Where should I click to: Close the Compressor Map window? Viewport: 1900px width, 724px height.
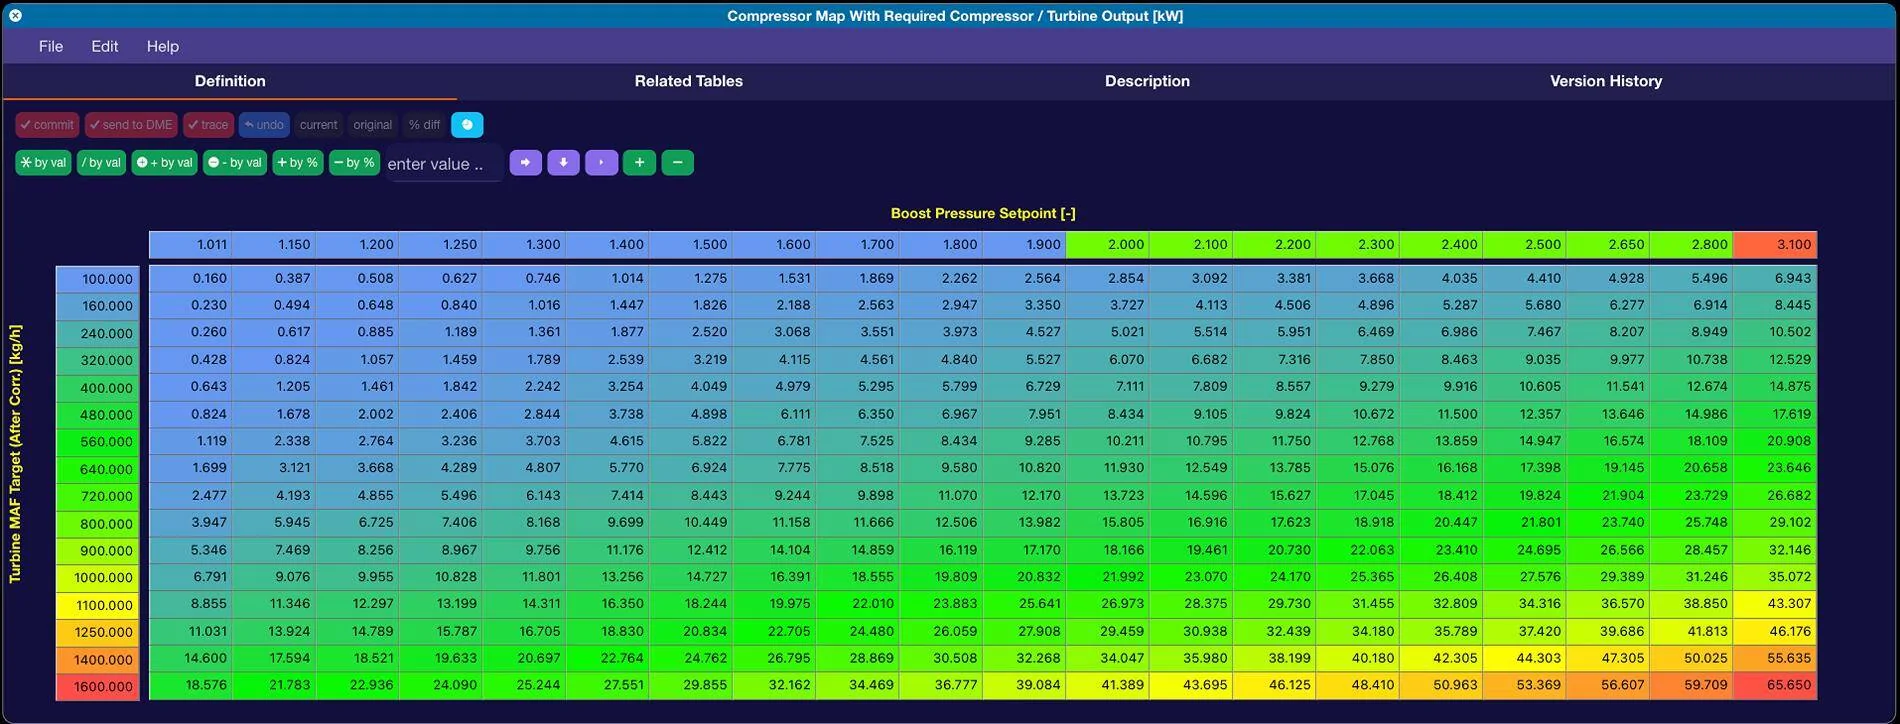(15, 16)
